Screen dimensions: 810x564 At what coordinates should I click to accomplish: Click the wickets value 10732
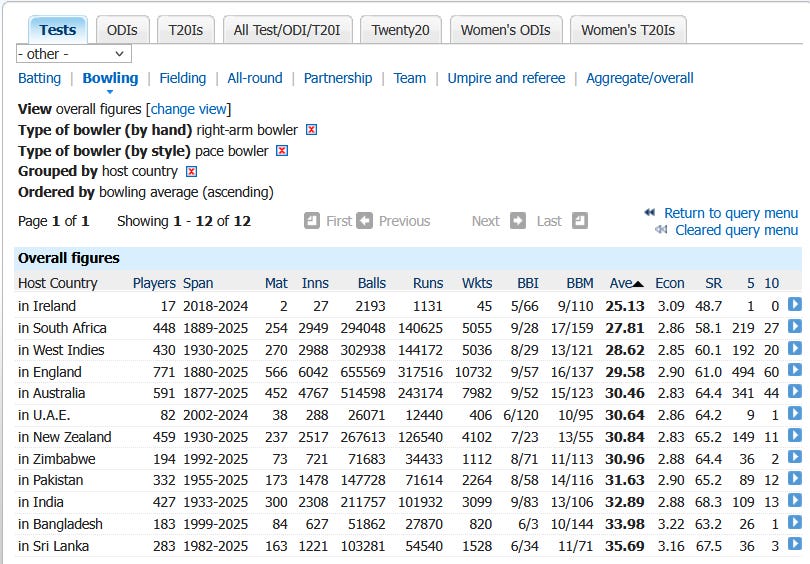coord(473,372)
